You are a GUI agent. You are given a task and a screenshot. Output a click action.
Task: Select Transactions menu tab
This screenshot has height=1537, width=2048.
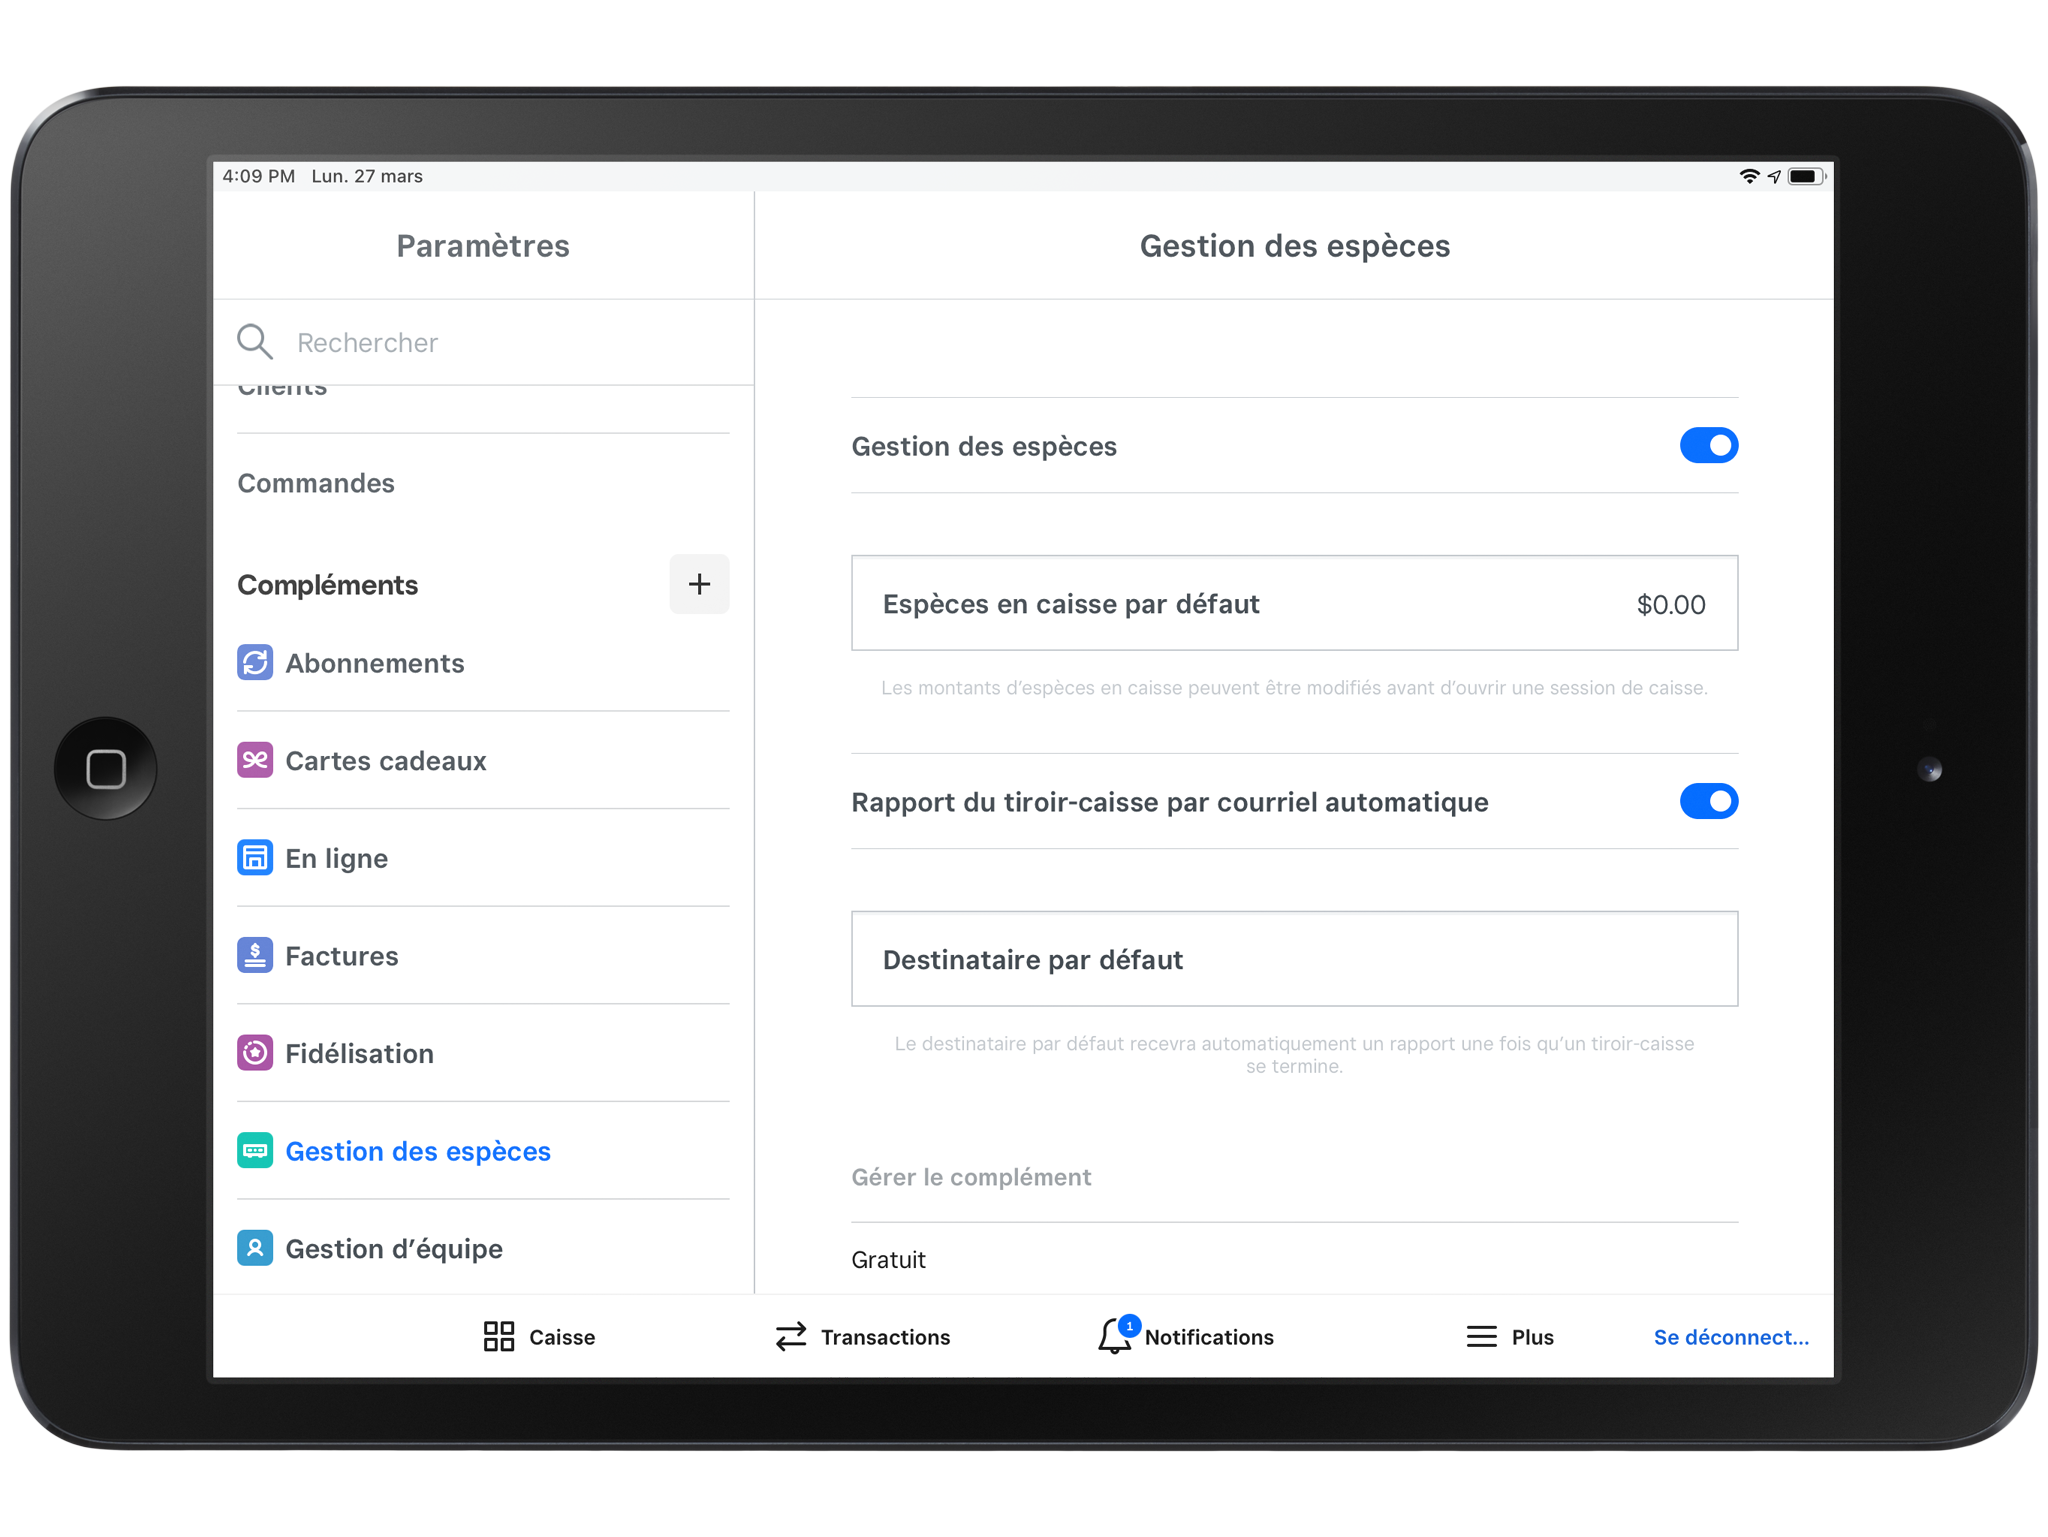pyautogui.click(x=860, y=1335)
